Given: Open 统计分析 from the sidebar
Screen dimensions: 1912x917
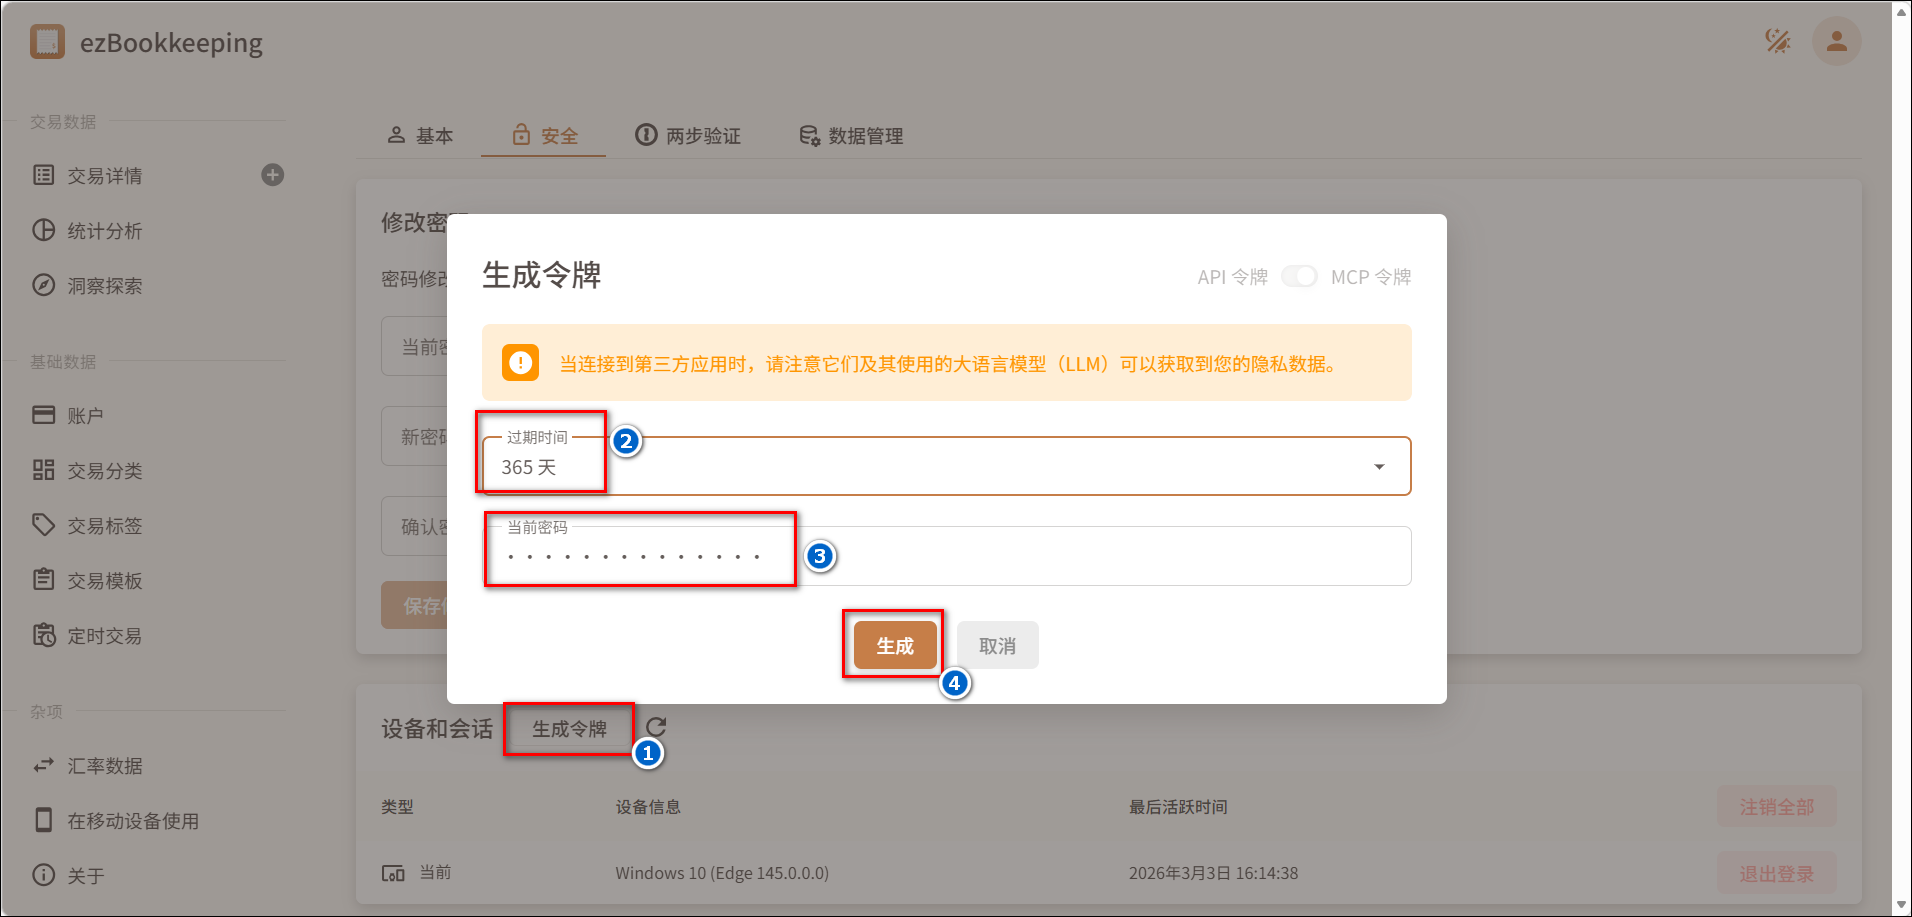Looking at the screenshot, I should [104, 231].
